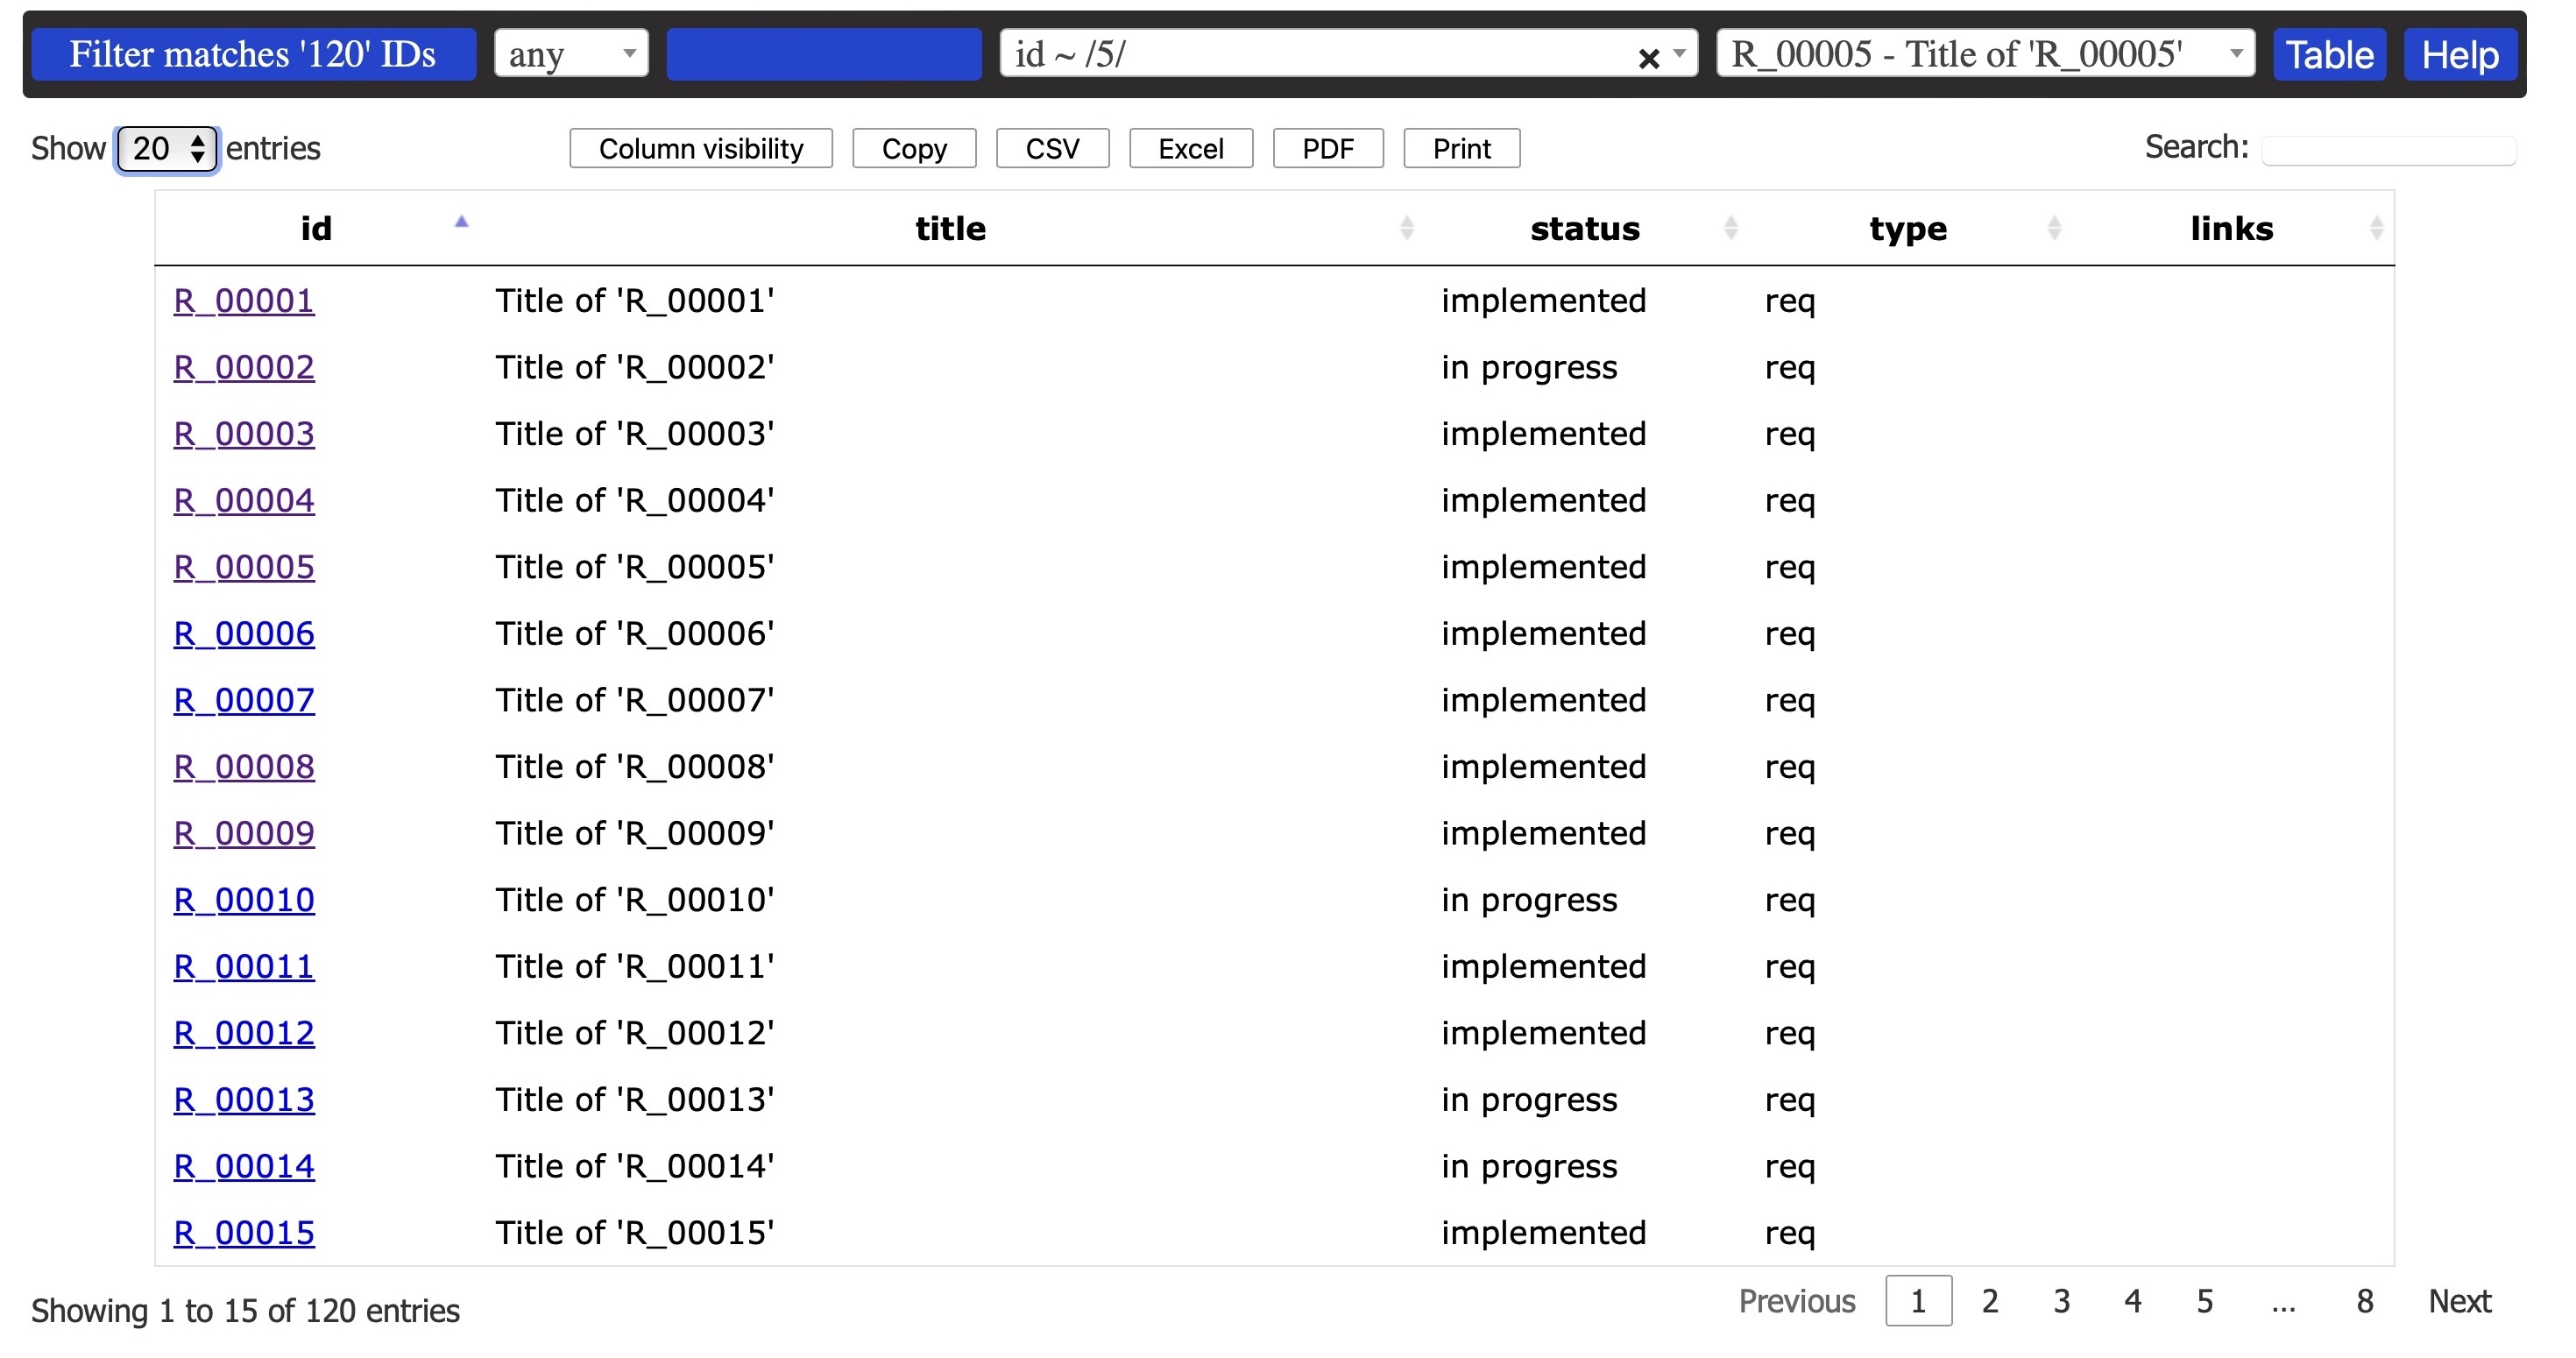This screenshot has height=1358, width=2576.
Task: Open the 'any' filter dropdown
Action: (x=570, y=54)
